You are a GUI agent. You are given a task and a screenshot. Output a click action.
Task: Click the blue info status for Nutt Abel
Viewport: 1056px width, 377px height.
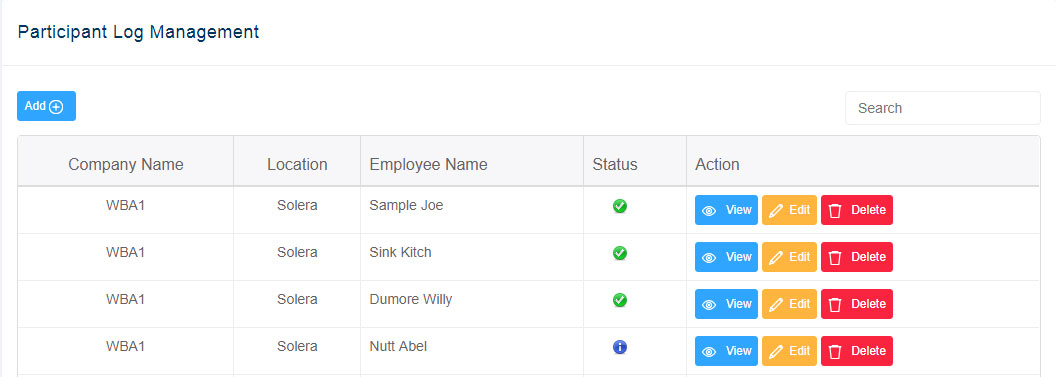pos(620,347)
